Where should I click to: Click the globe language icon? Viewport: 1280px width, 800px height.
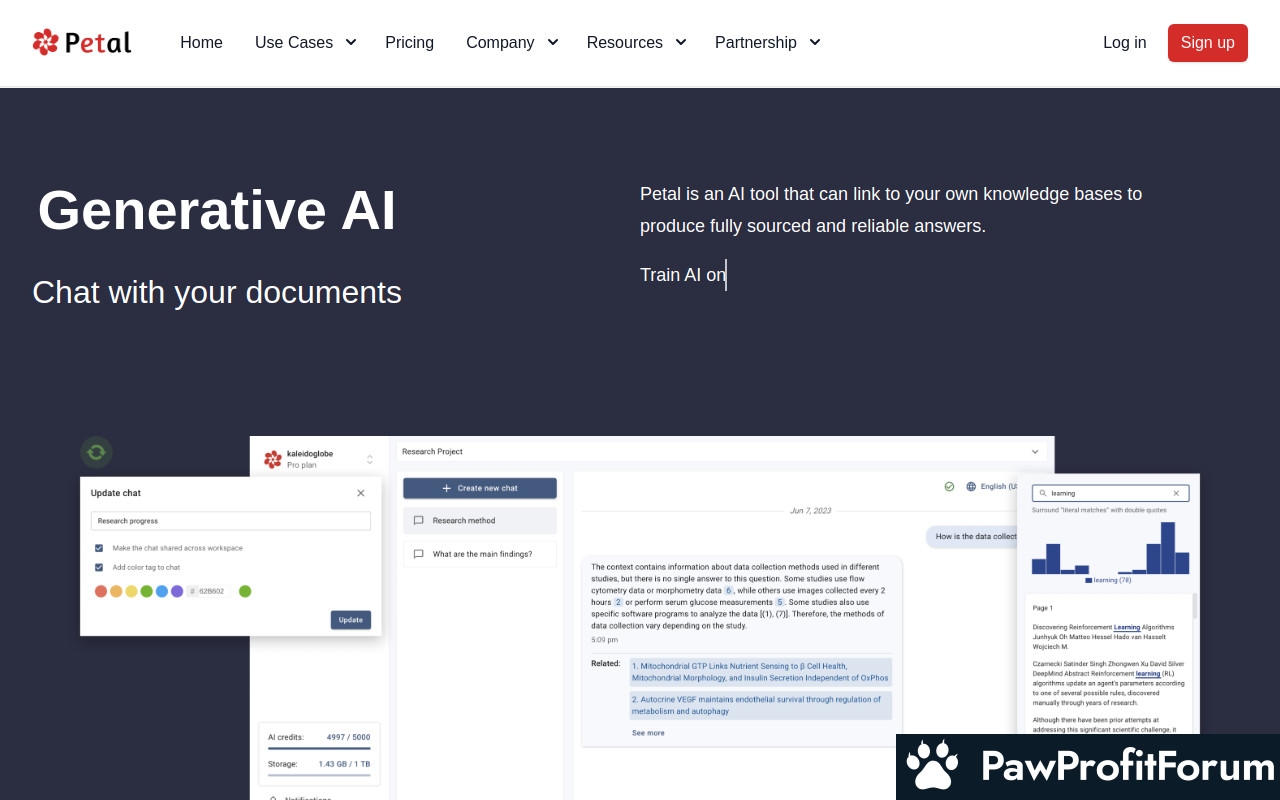coord(970,487)
